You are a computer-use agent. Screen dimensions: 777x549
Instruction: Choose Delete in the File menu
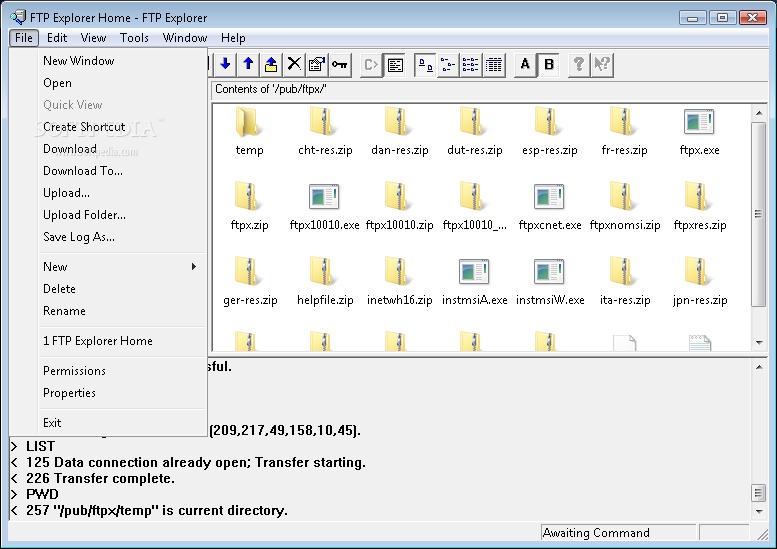(122, 289)
